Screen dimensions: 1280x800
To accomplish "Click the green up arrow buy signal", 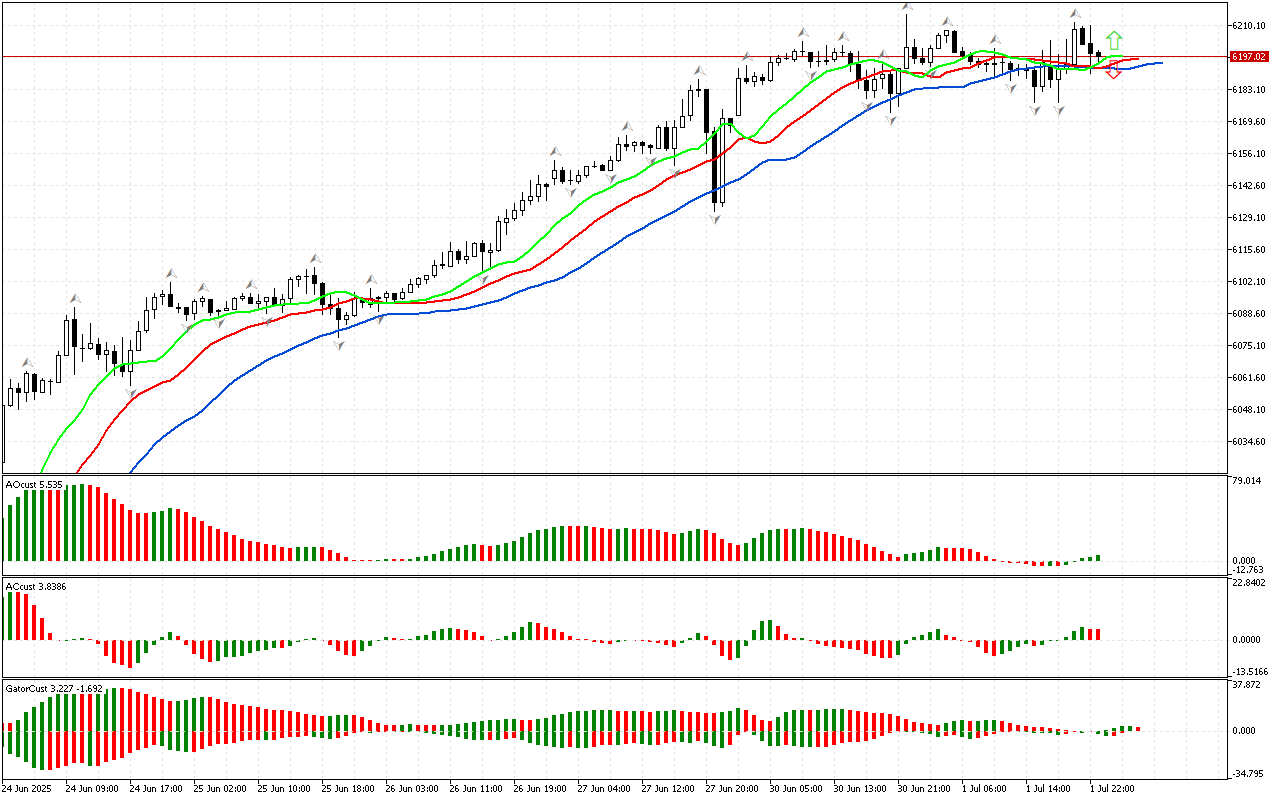I will click(1114, 42).
